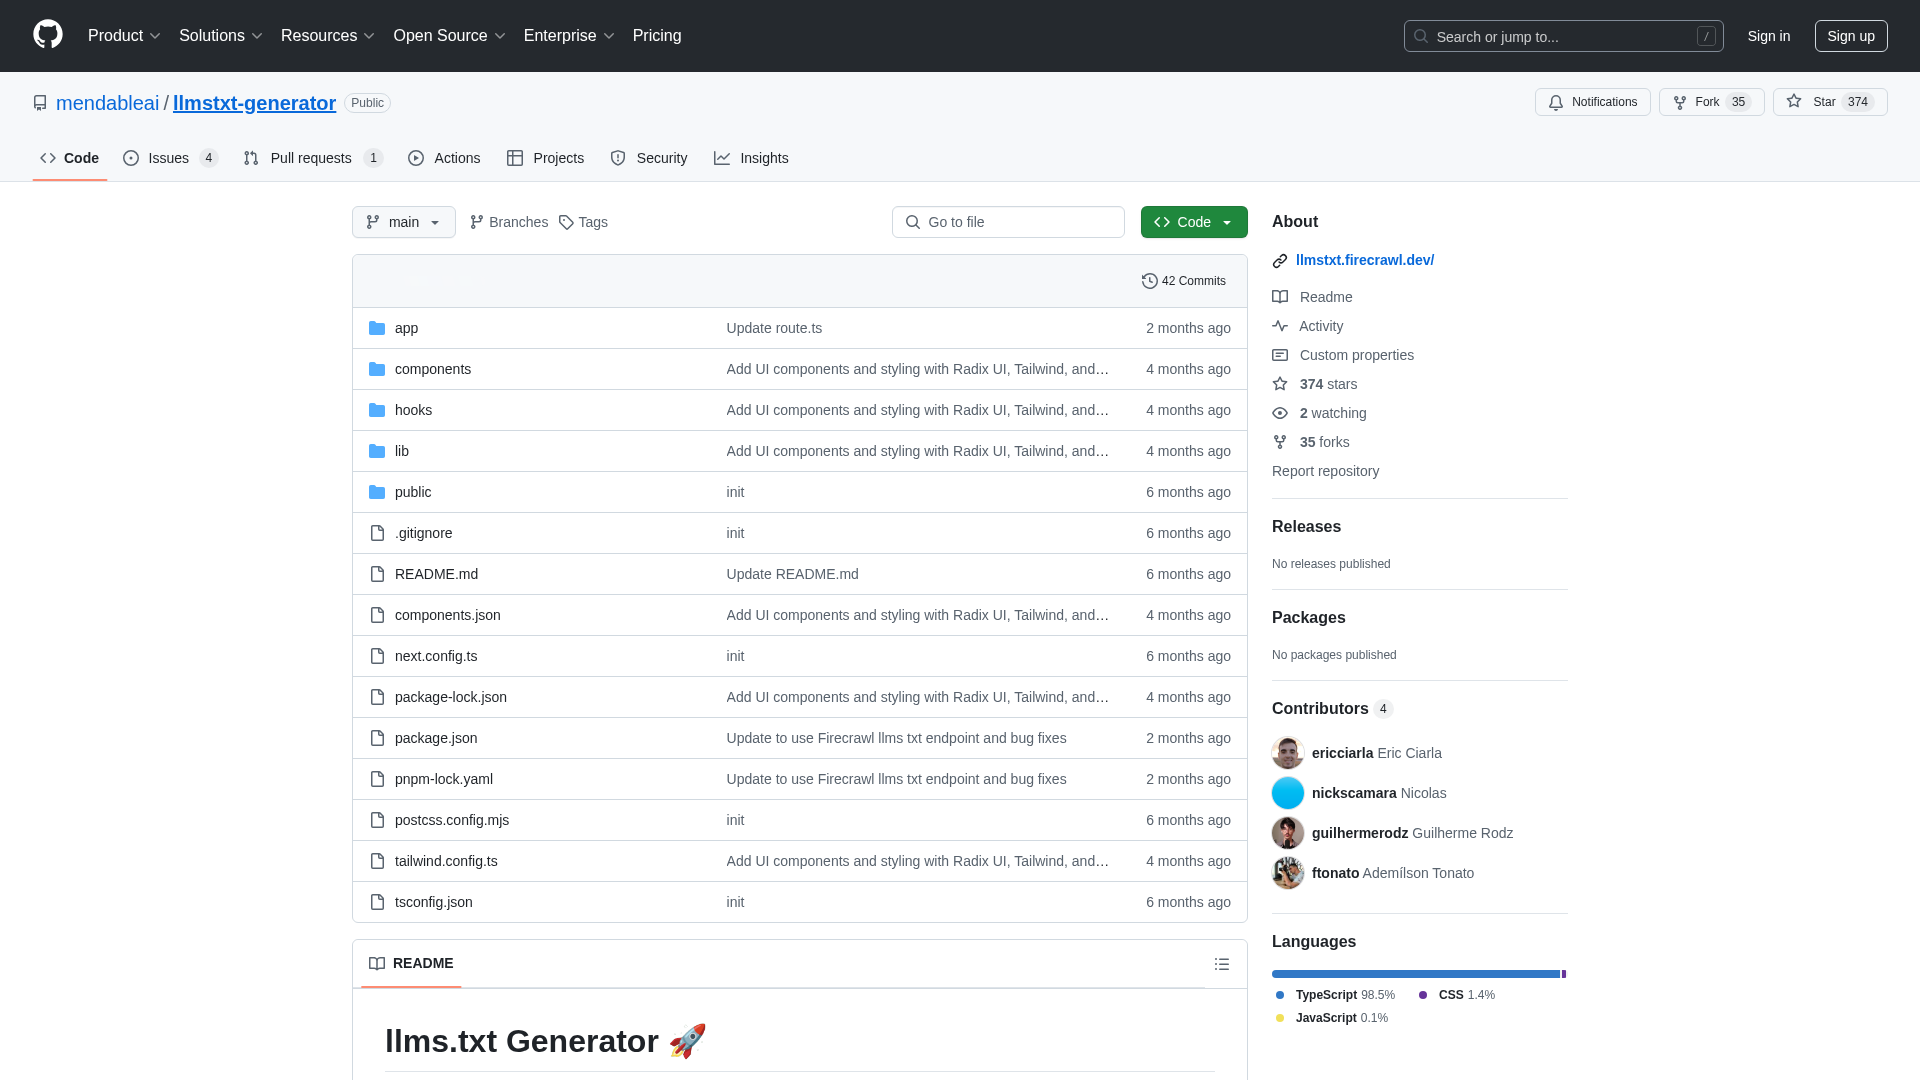The image size is (1920, 1080).
Task: Open the main branch selector dropdown
Action: (404, 222)
